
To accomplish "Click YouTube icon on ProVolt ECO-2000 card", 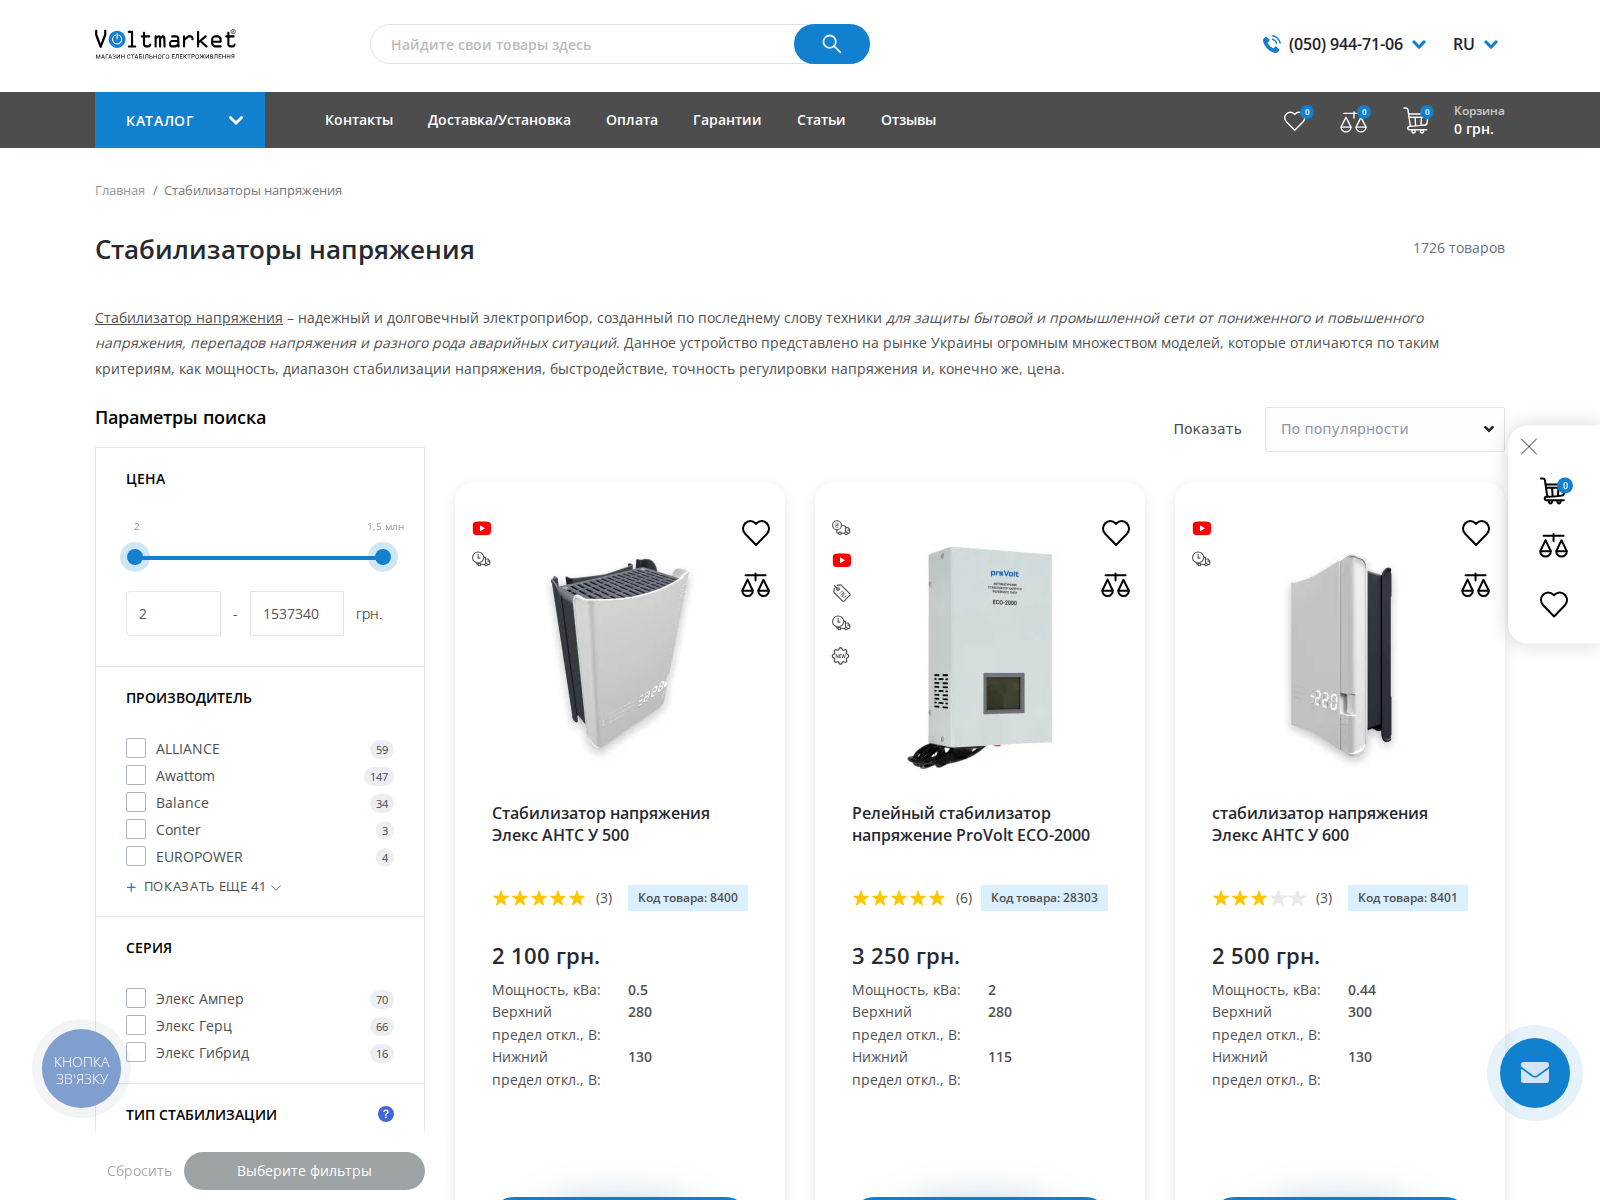I will [x=842, y=560].
